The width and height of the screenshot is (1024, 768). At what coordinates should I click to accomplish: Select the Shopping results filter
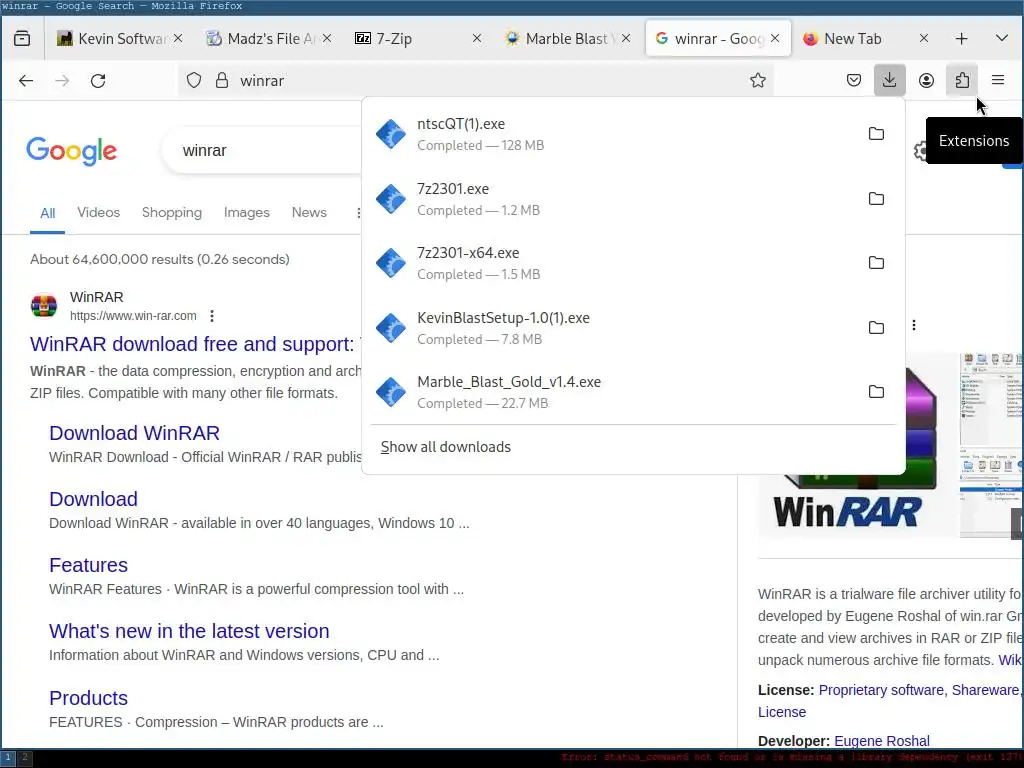172,212
